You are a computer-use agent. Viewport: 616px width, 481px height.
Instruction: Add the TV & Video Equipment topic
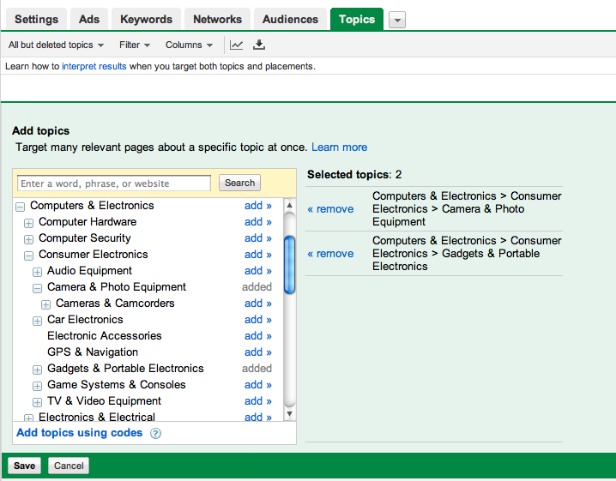(x=258, y=401)
